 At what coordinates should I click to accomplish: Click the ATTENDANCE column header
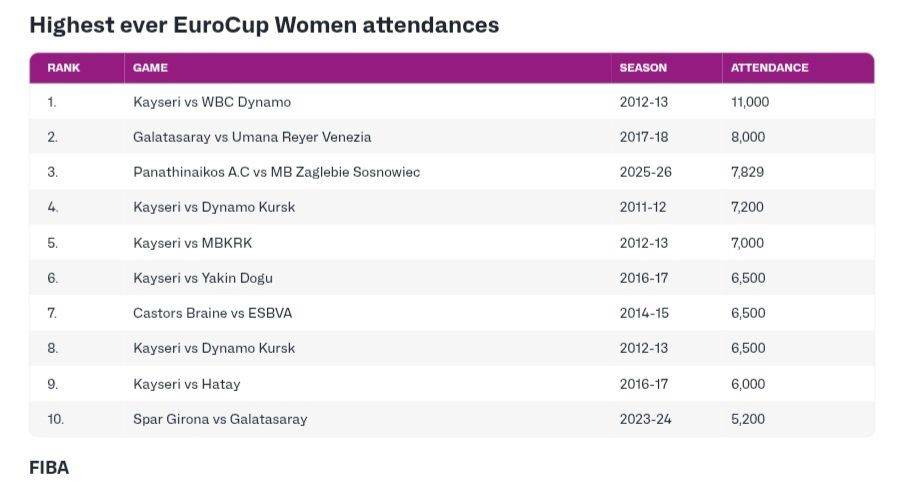[769, 68]
